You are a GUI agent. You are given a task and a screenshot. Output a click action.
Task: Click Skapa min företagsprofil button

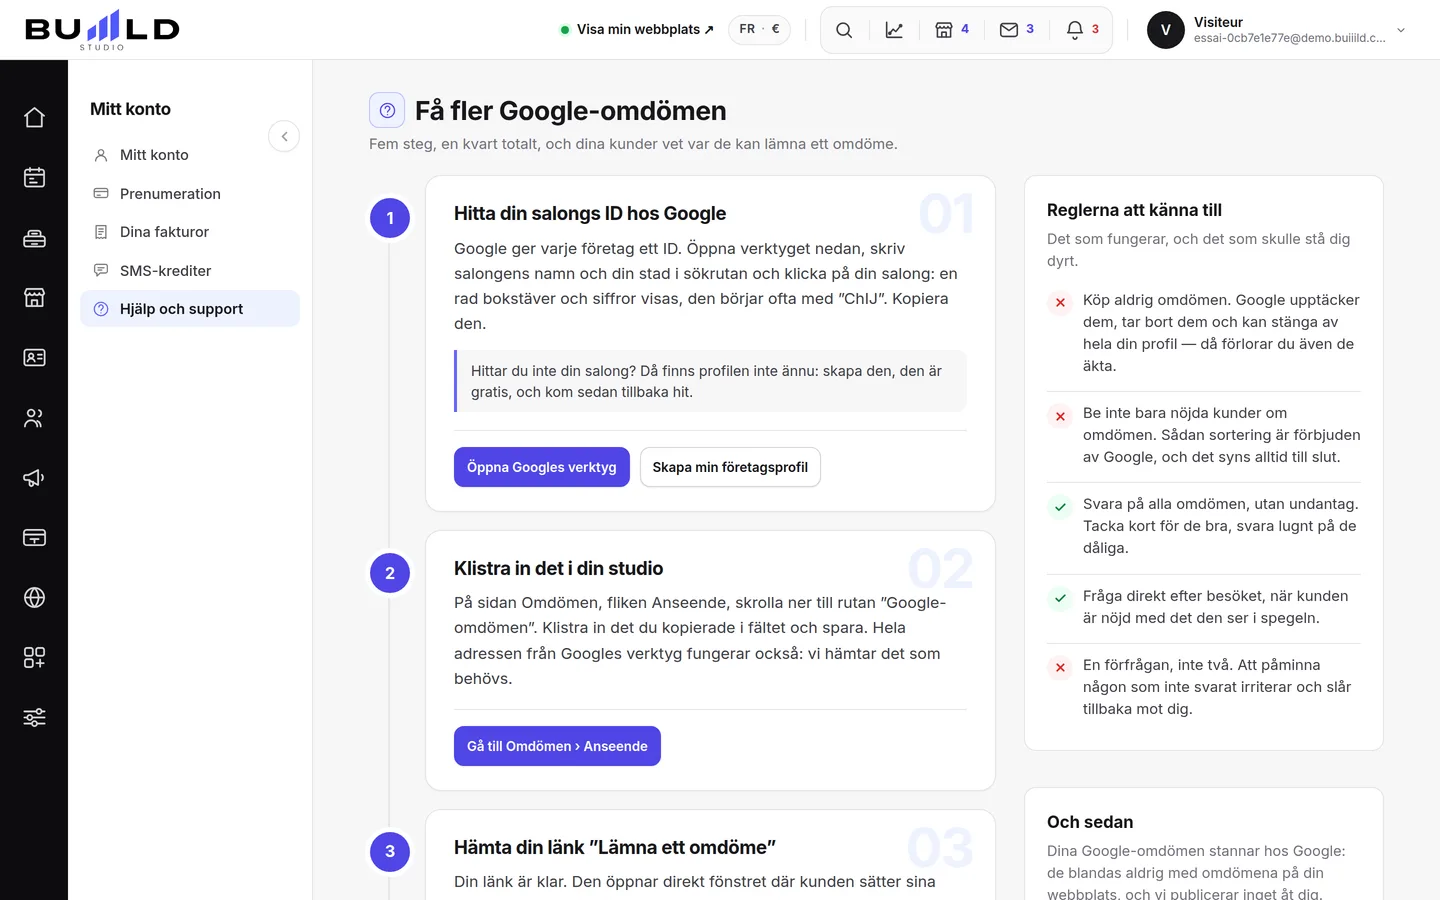point(730,467)
